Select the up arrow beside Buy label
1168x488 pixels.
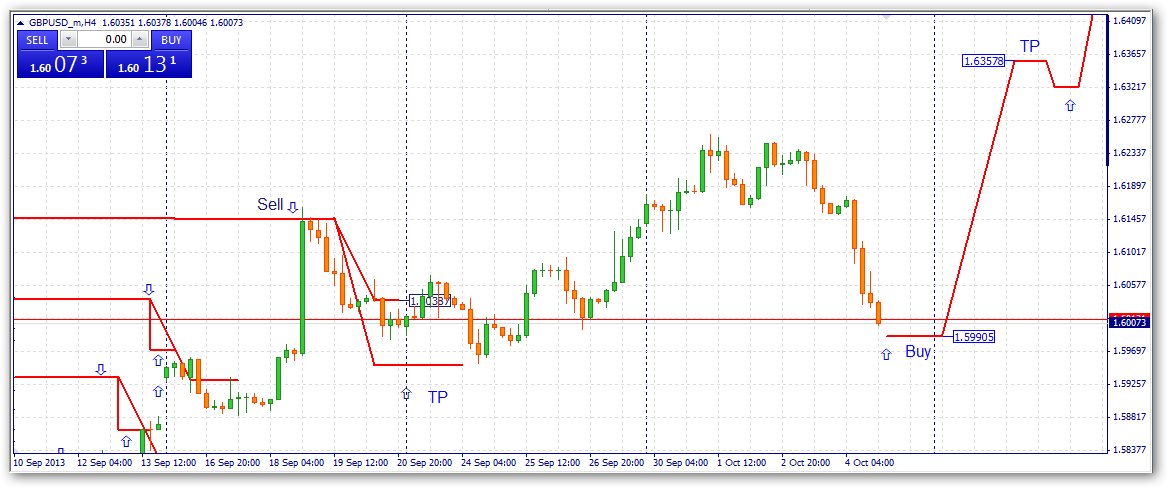point(886,355)
